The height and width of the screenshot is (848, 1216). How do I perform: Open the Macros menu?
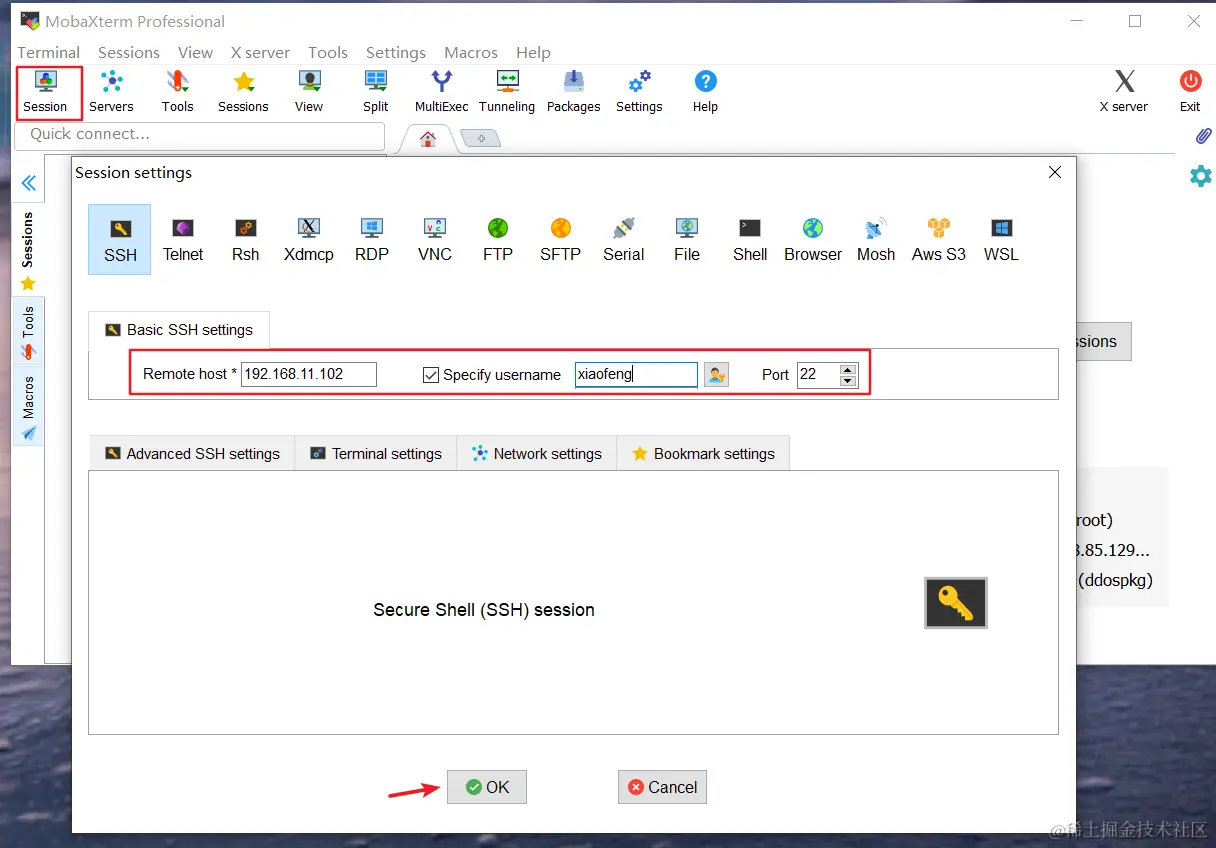pos(471,52)
